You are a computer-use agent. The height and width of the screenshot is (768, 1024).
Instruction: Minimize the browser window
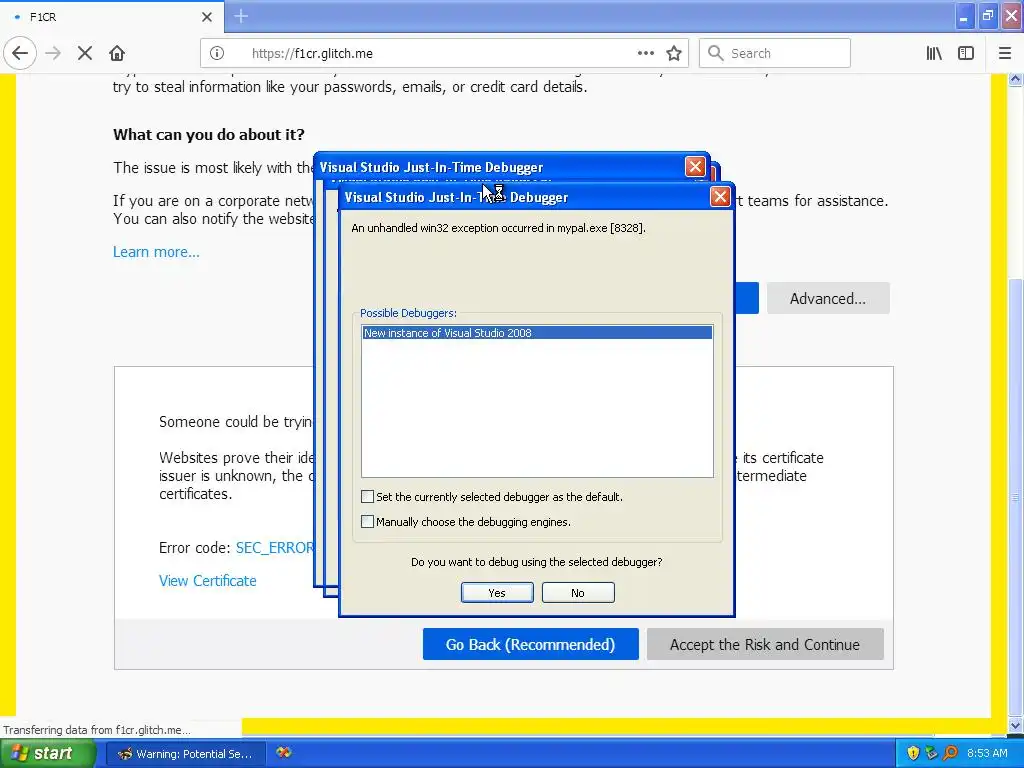pos(963,16)
